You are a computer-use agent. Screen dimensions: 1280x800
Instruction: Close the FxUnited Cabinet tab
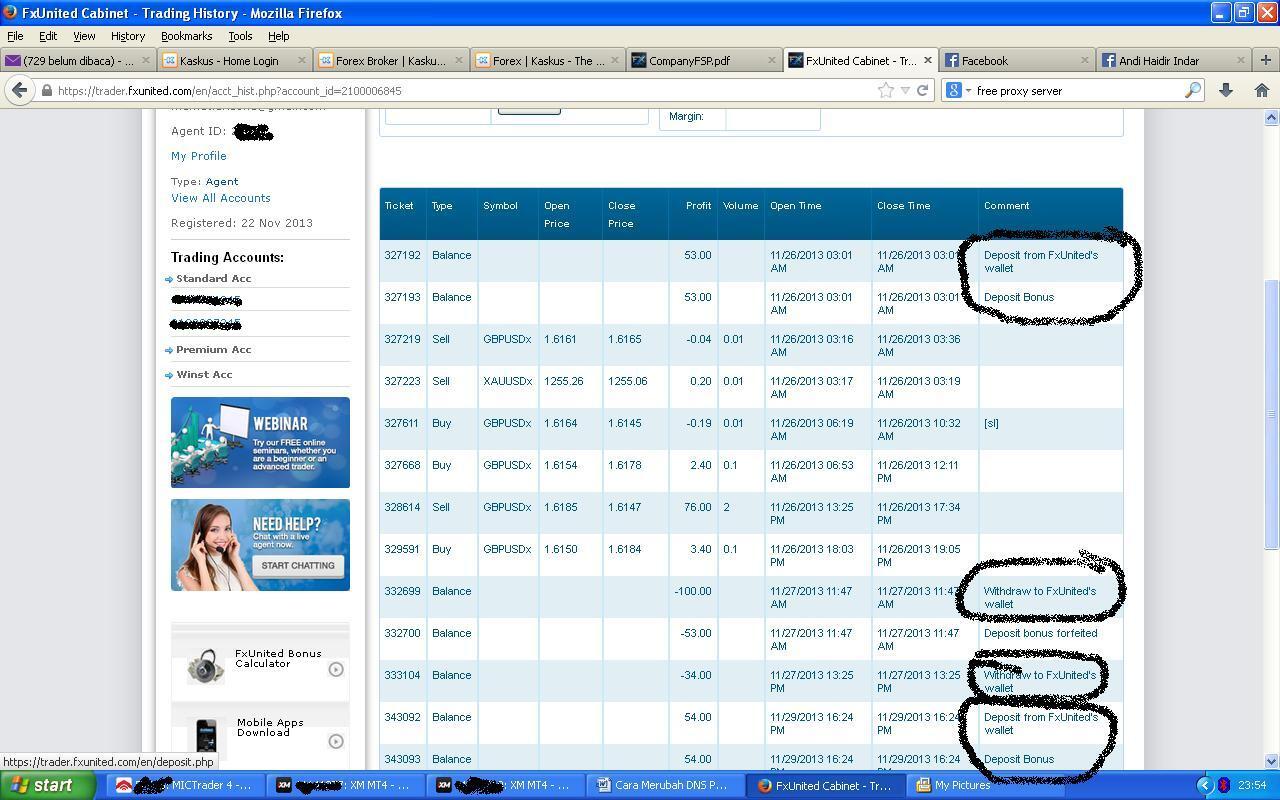point(927,60)
